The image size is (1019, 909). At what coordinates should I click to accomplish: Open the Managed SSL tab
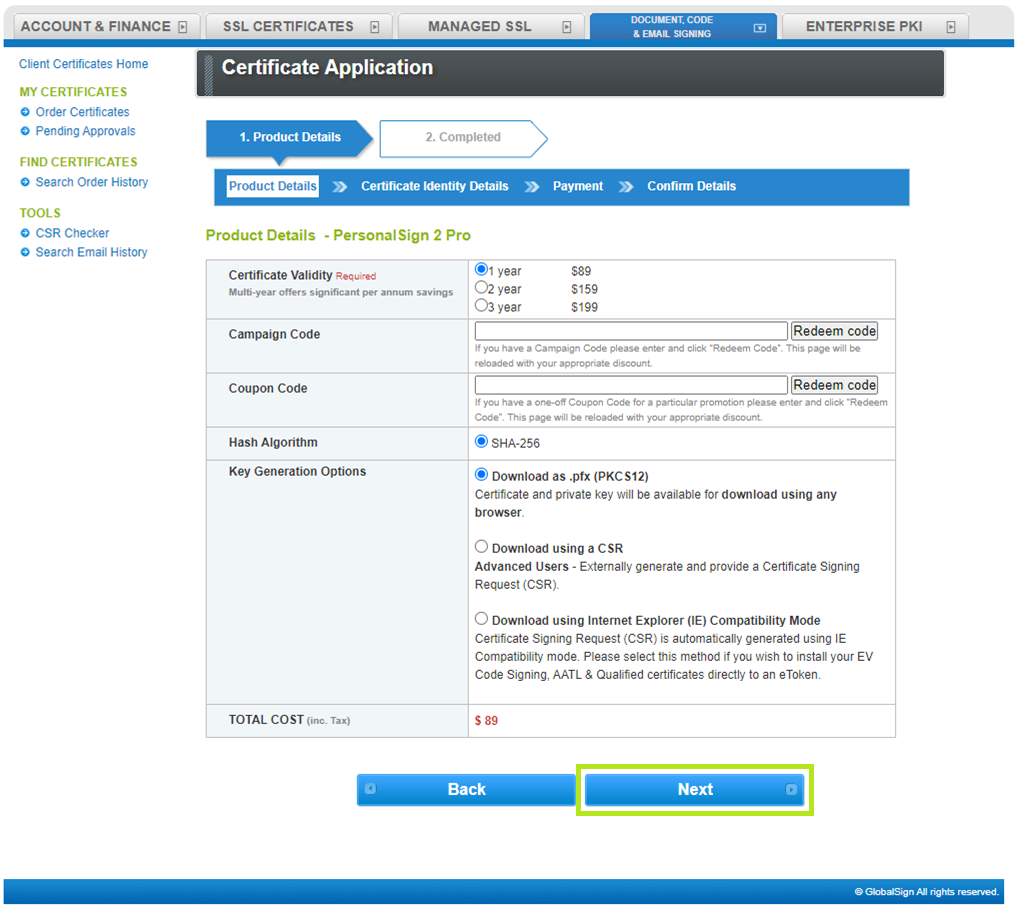pos(491,27)
